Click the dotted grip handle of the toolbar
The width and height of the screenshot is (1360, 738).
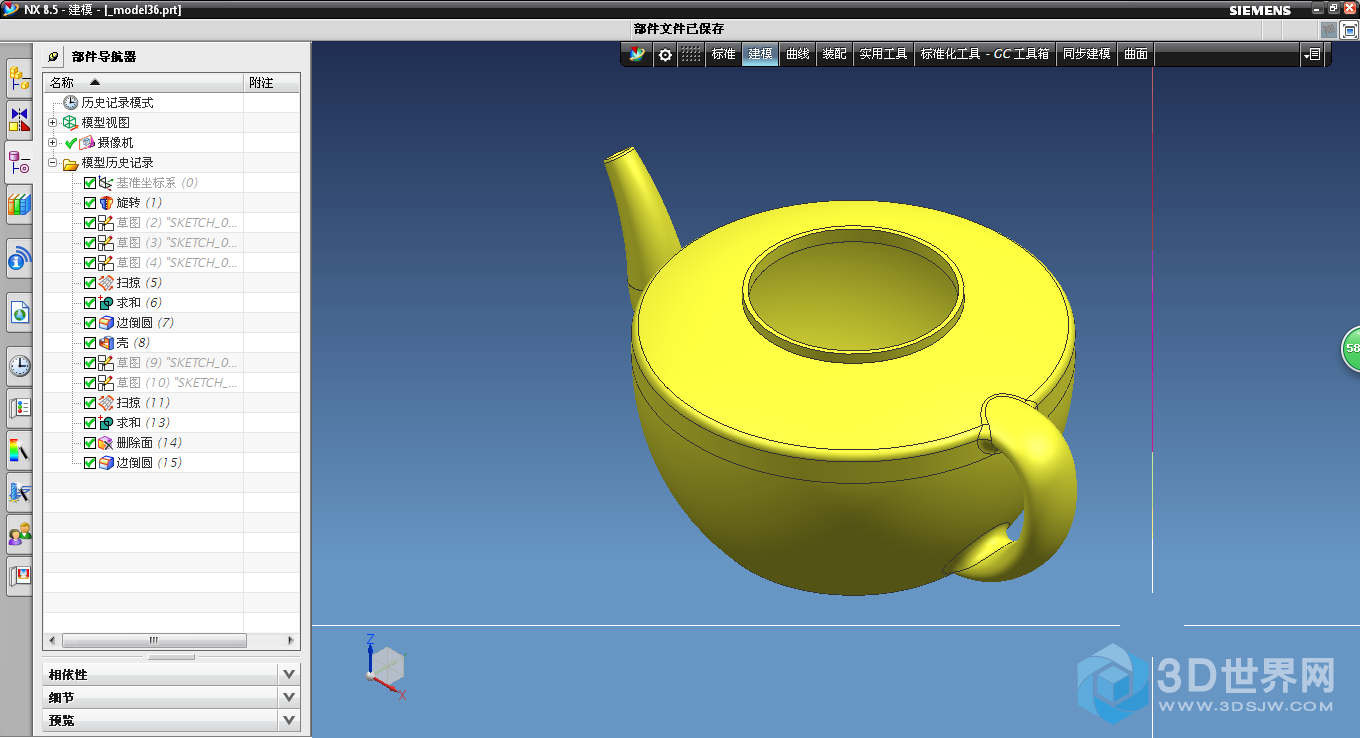[691, 54]
